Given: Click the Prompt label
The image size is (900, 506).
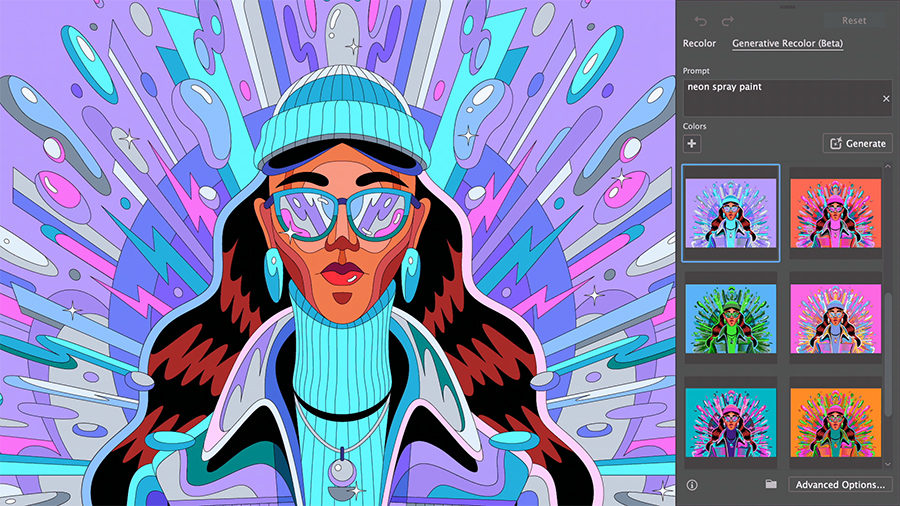Looking at the screenshot, I should tap(696, 71).
